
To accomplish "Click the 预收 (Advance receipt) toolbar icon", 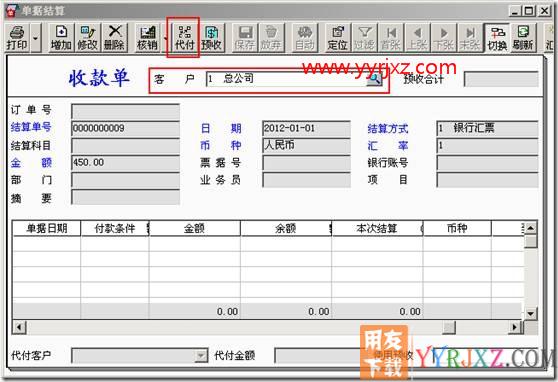I will 211,38.
